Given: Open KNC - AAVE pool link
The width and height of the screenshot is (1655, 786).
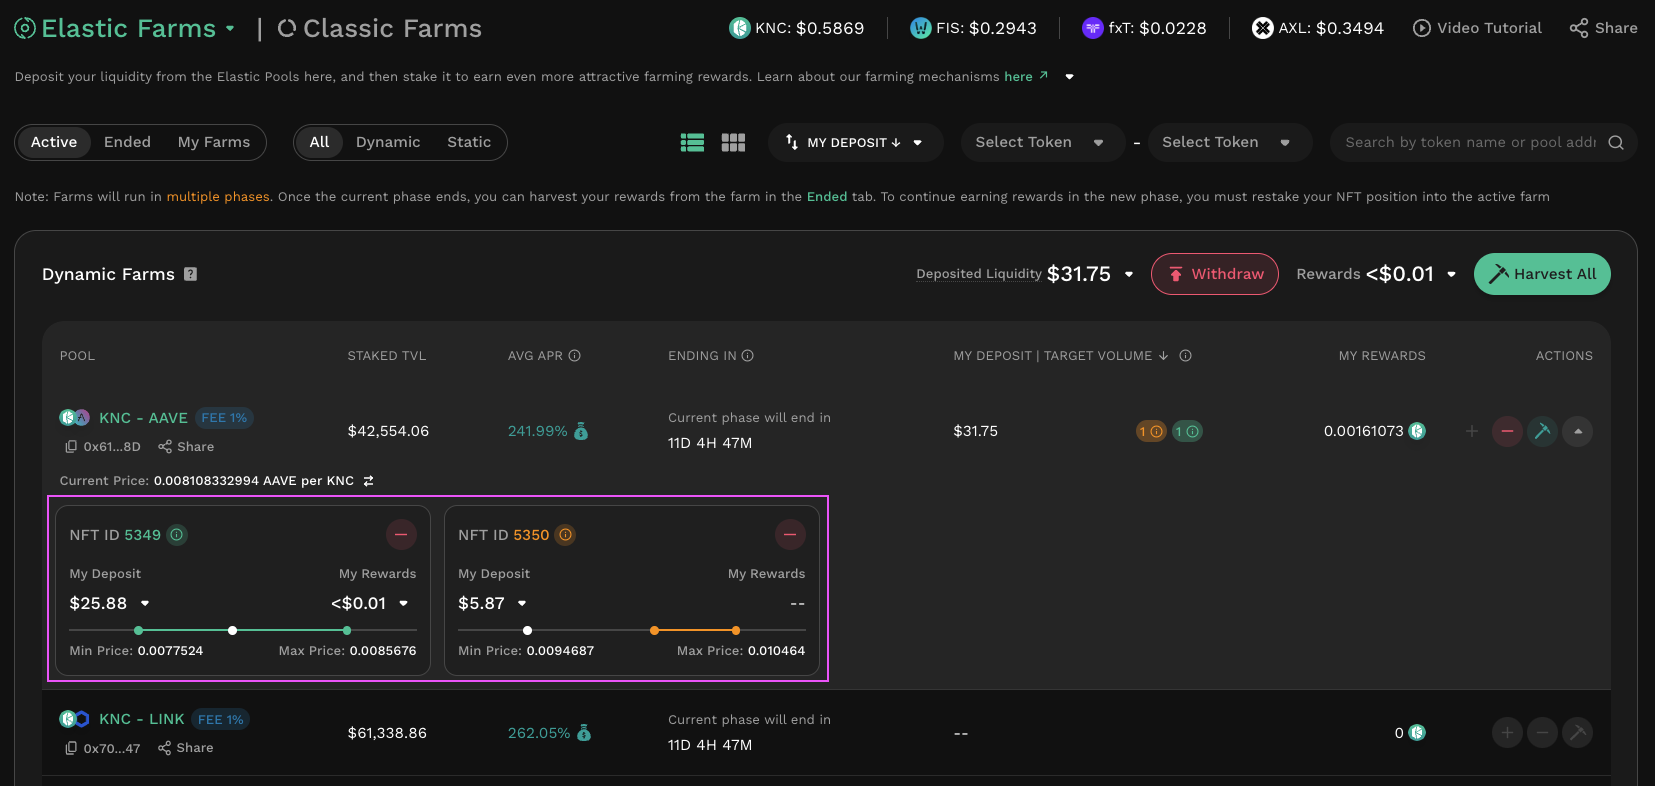Looking at the screenshot, I should (x=143, y=418).
